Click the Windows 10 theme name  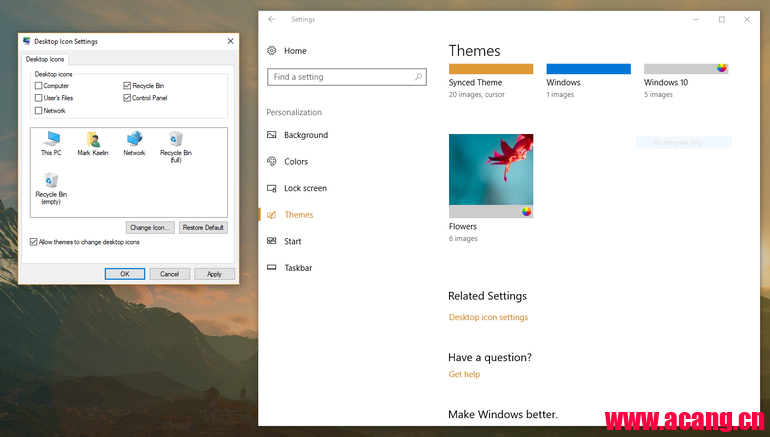click(666, 82)
